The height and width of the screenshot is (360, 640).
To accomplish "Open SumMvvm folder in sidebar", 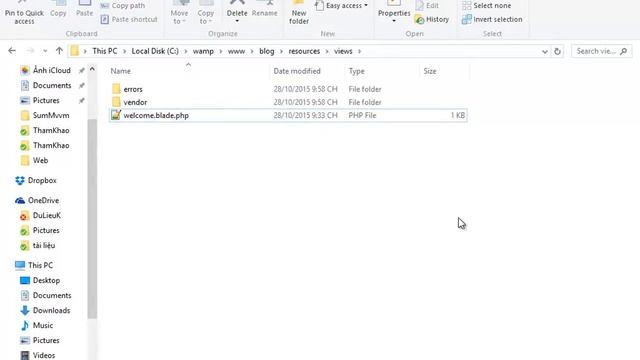I will tap(45, 116).
